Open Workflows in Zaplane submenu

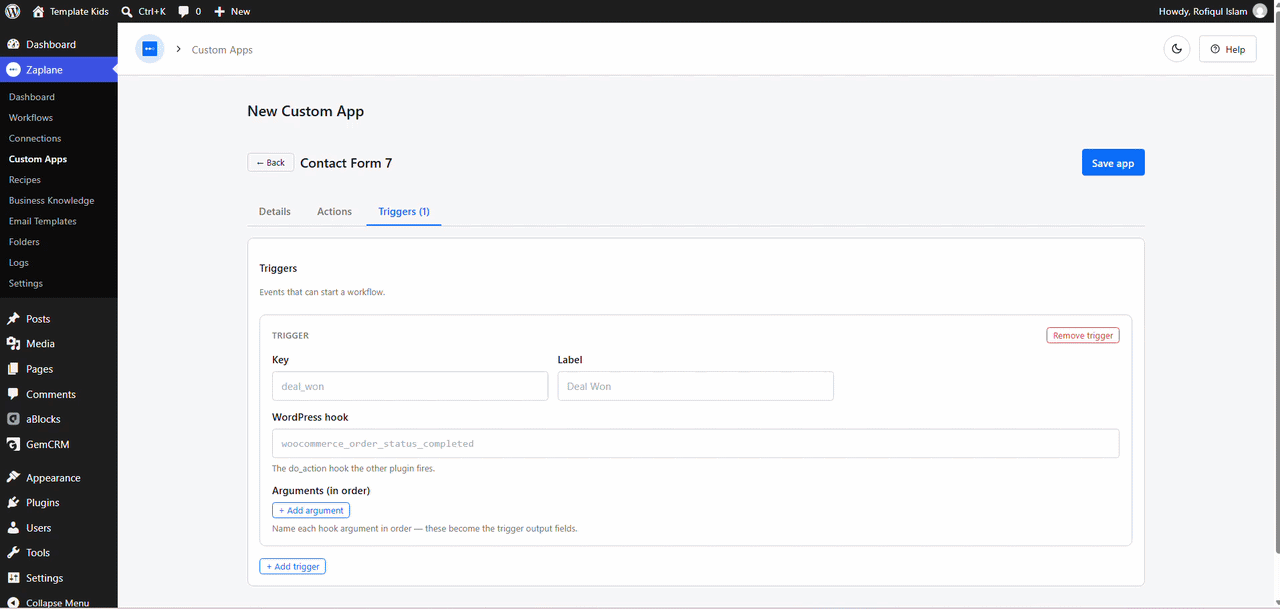click(31, 118)
